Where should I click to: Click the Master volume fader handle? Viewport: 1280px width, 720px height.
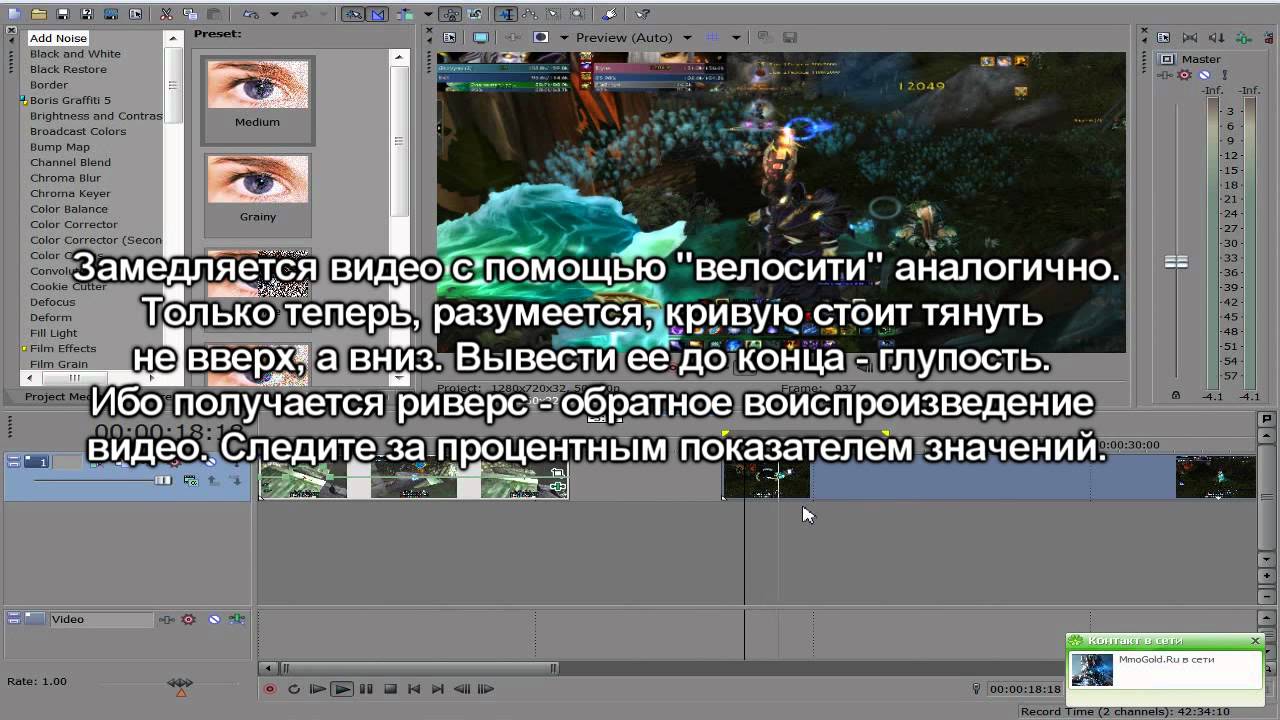point(1176,262)
